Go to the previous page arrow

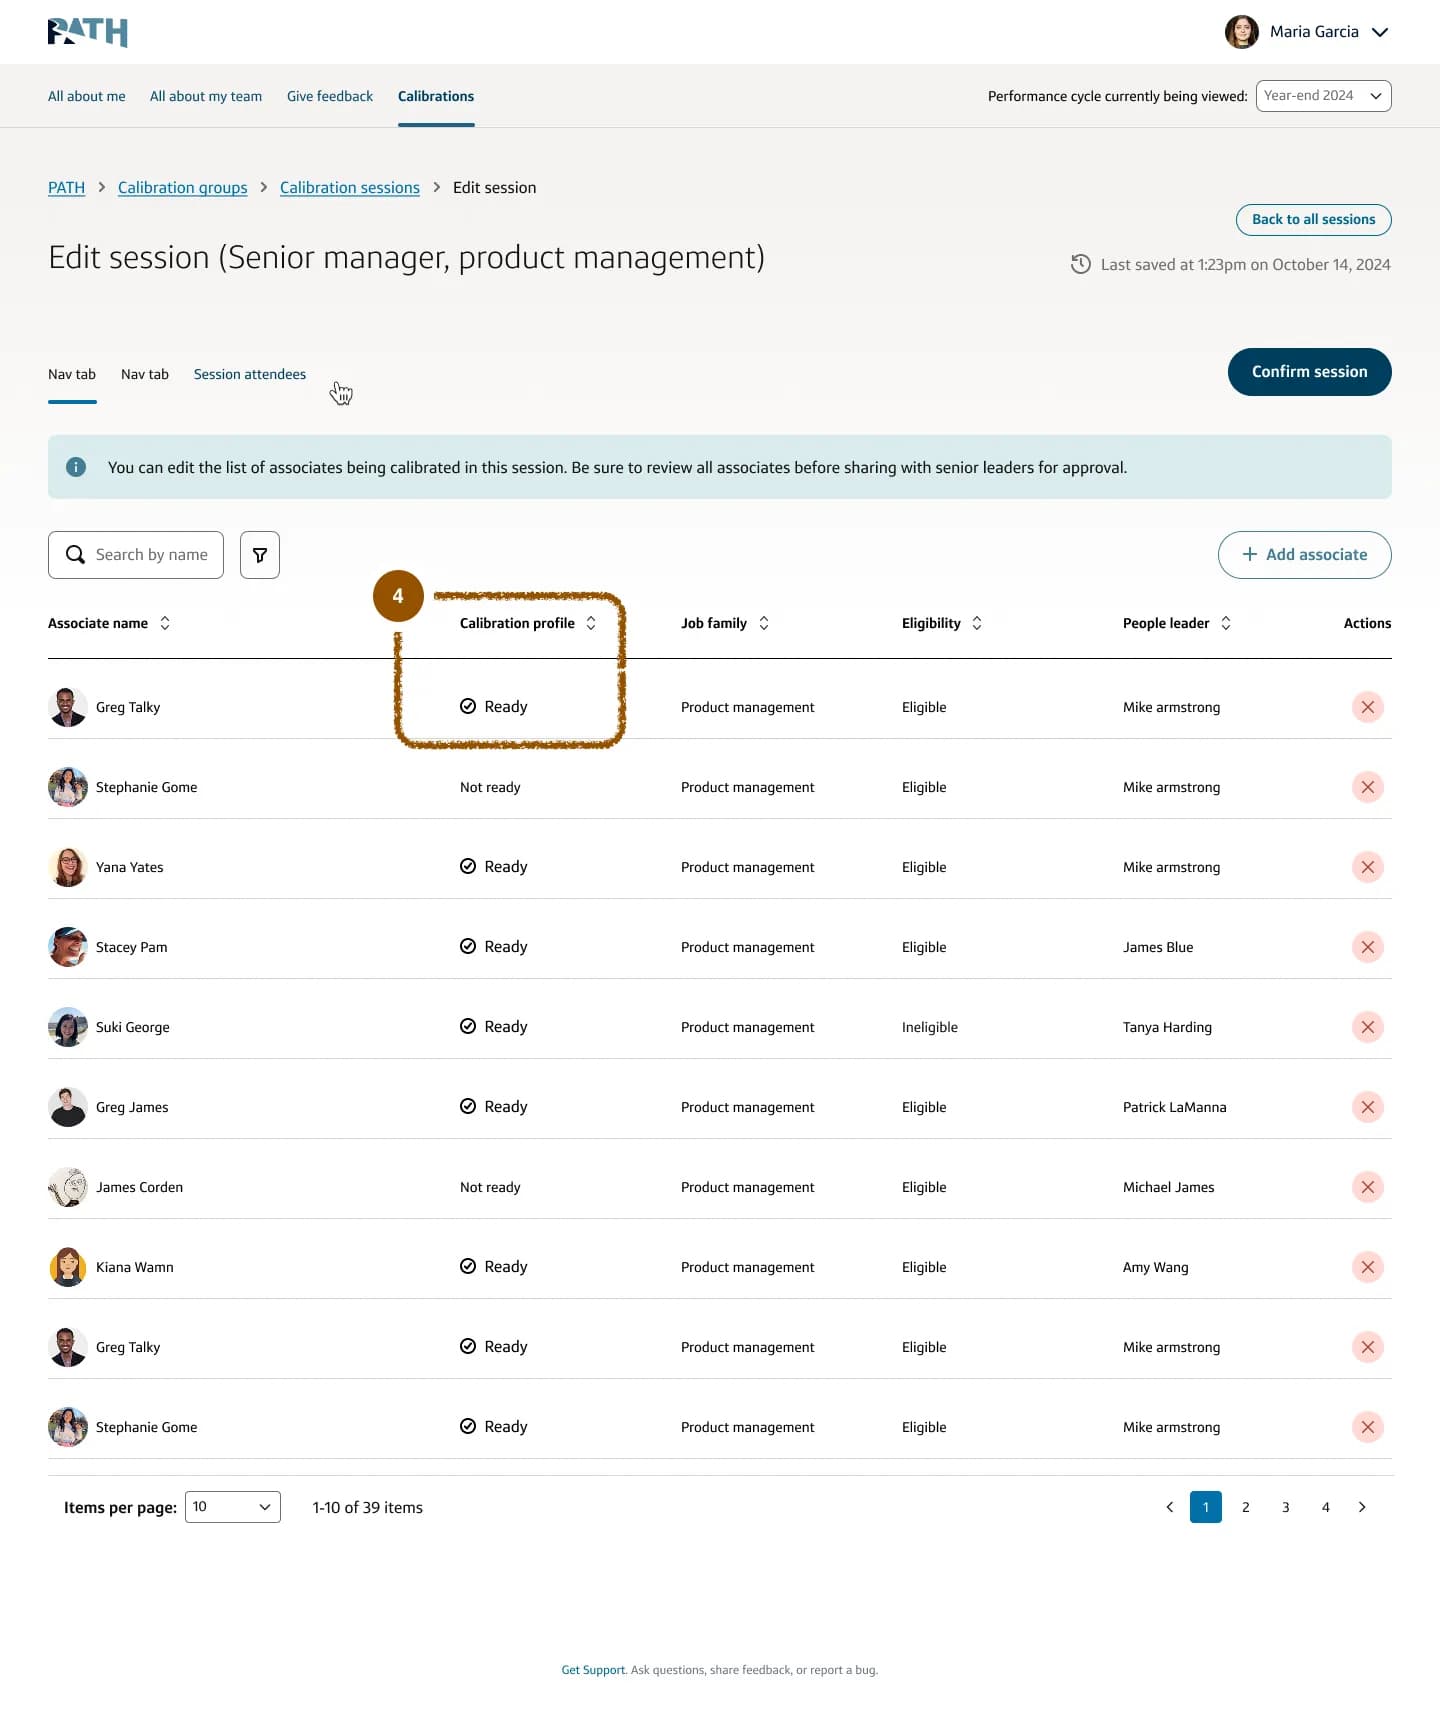(1169, 1507)
